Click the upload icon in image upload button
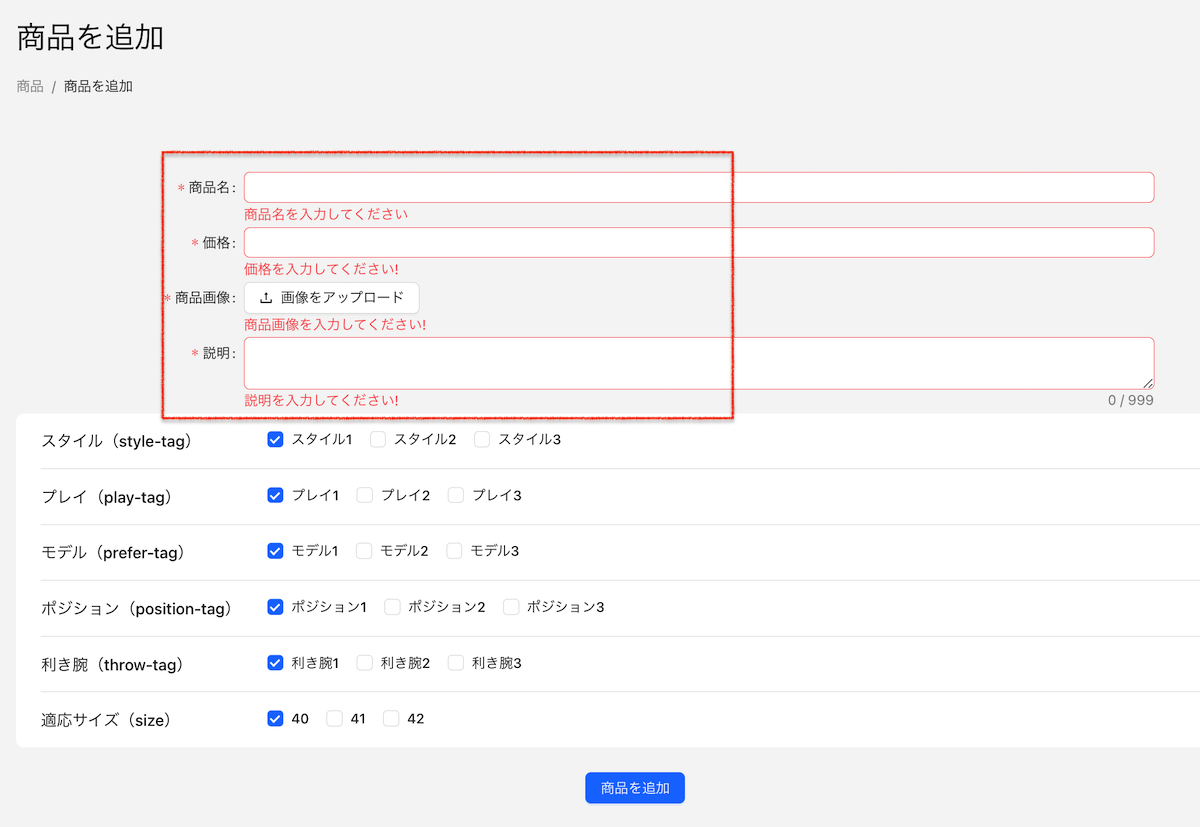This screenshot has height=827, width=1200. click(266, 298)
